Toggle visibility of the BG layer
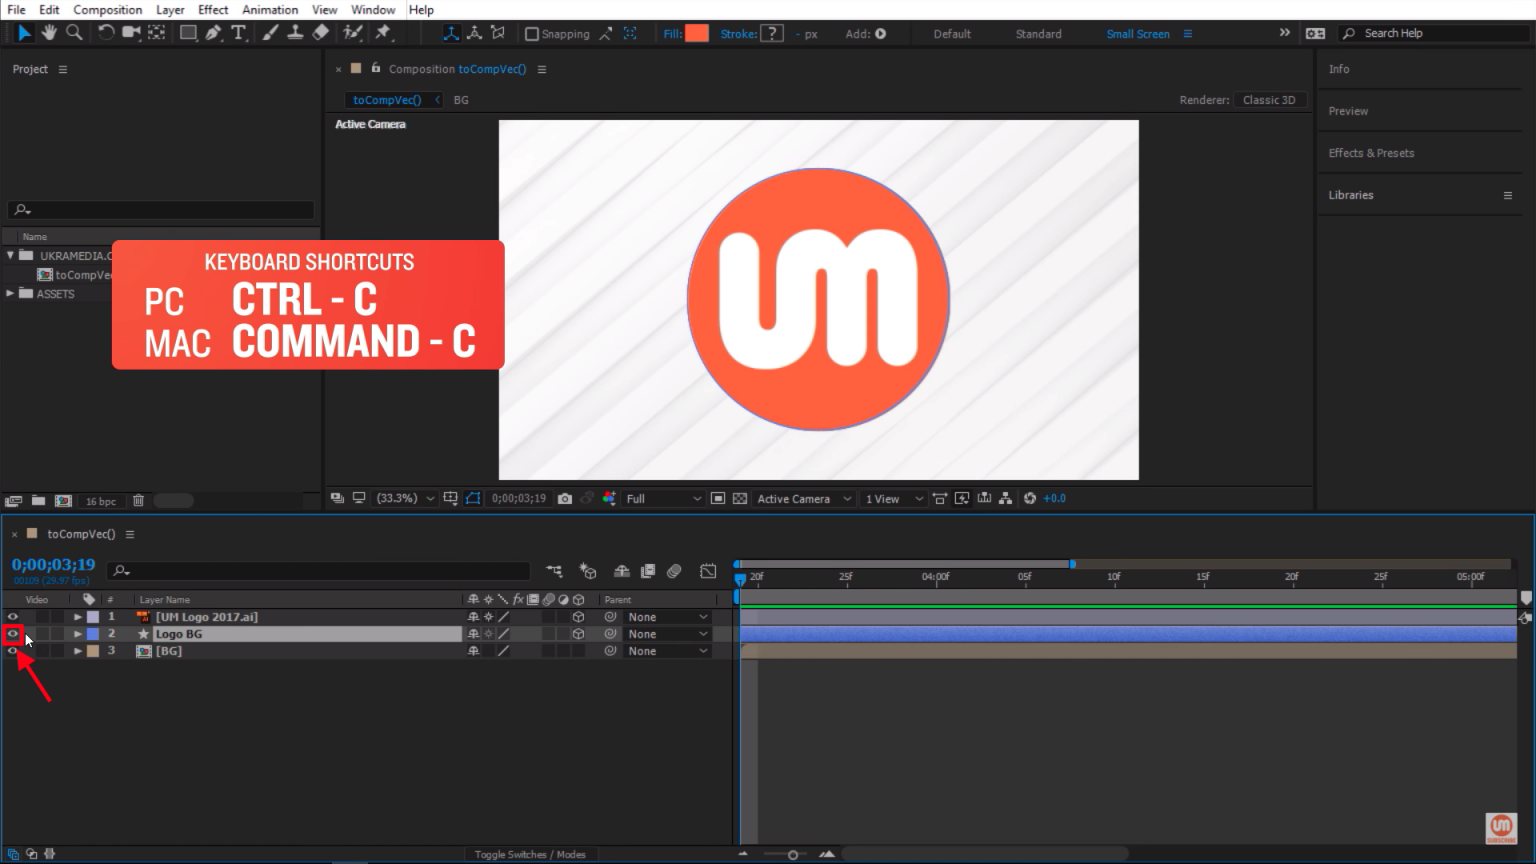1536x864 pixels. pos(13,651)
